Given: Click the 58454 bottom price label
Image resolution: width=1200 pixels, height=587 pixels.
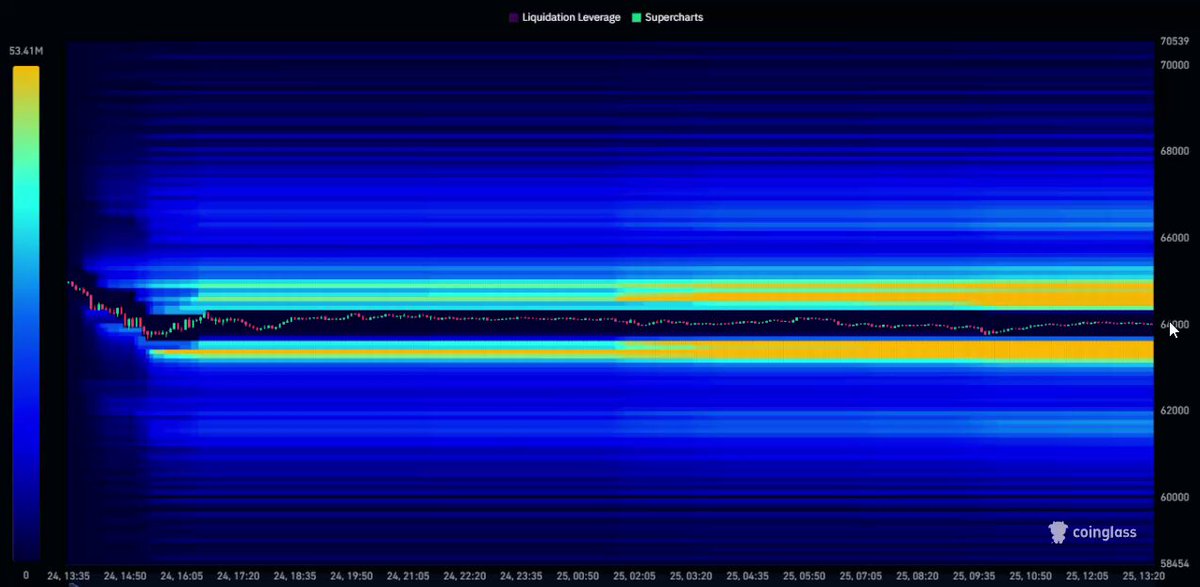Looking at the screenshot, I should [1173, 564].
